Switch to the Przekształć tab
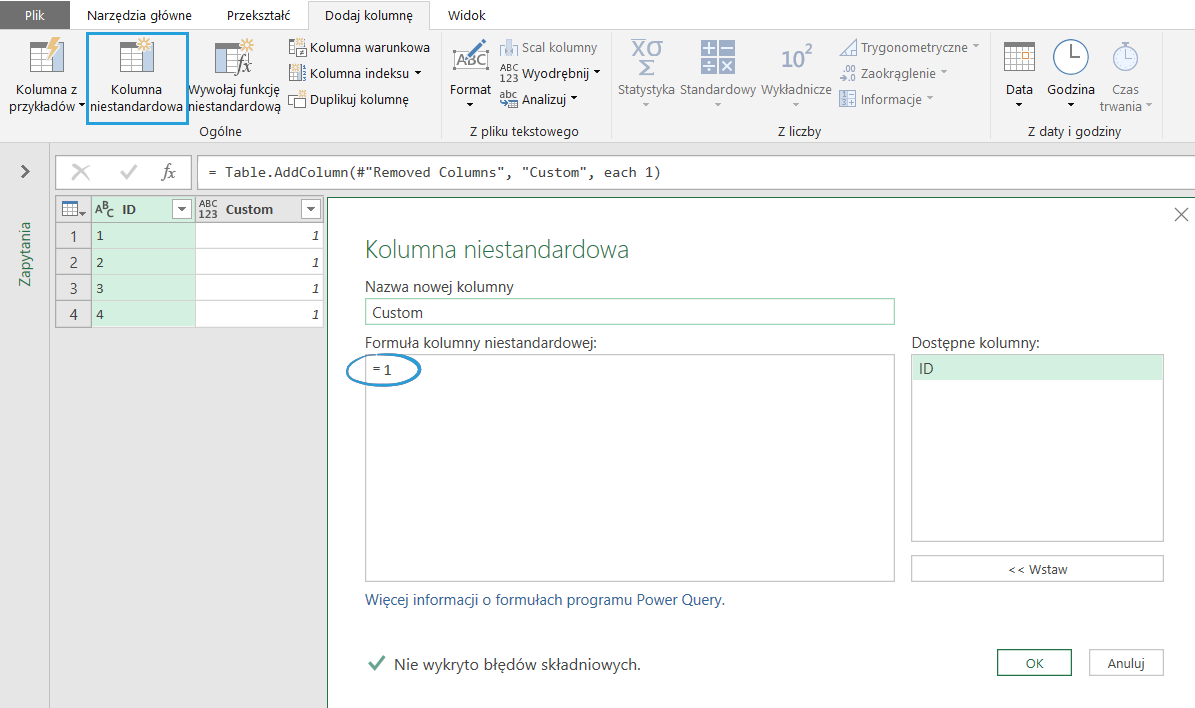This screenshot has height=708, width=1195. click(258, 16)
